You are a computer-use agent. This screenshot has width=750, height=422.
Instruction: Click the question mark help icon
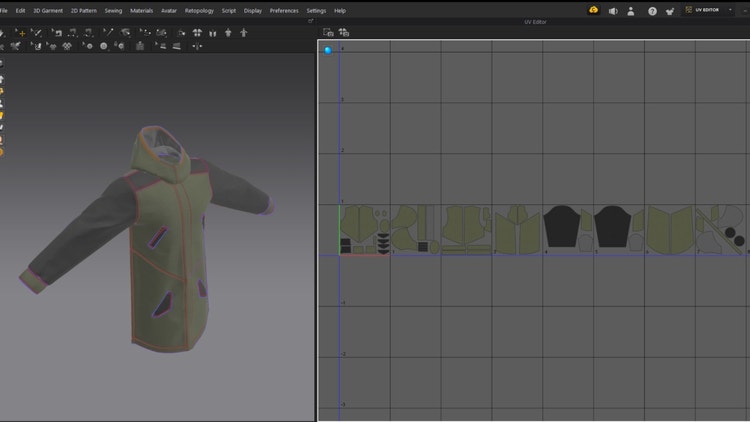652,11
